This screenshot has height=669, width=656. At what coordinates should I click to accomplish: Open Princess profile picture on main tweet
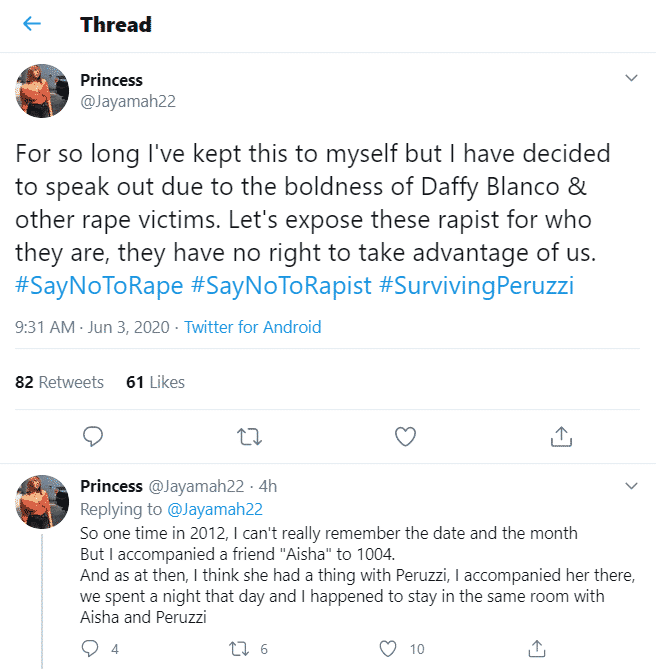pyautogui.click(x=42, y=92)
